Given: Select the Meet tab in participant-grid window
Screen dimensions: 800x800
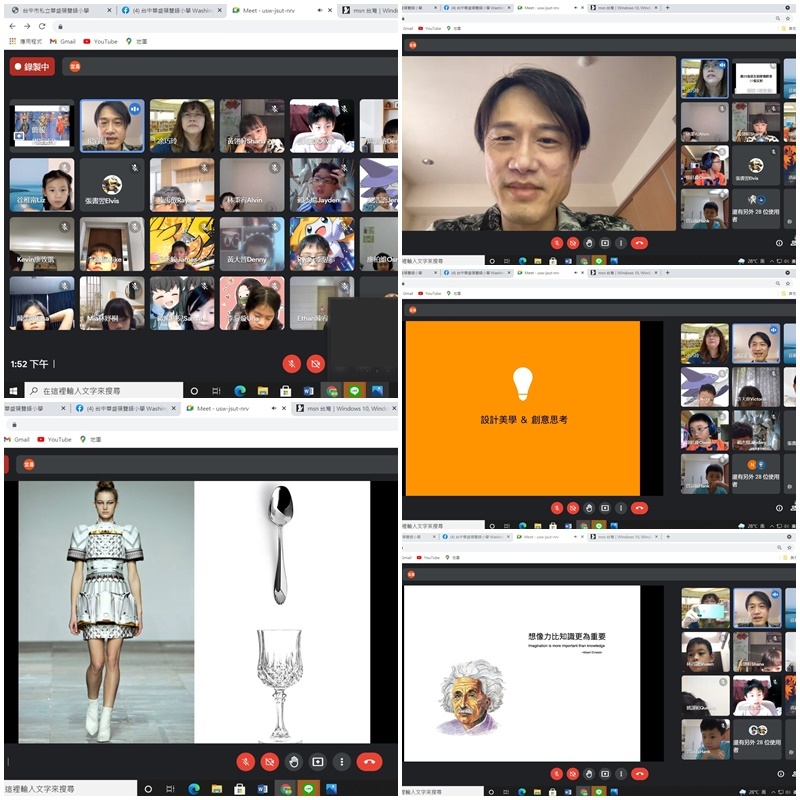Looking at the screenshot, I should (281, 10).
